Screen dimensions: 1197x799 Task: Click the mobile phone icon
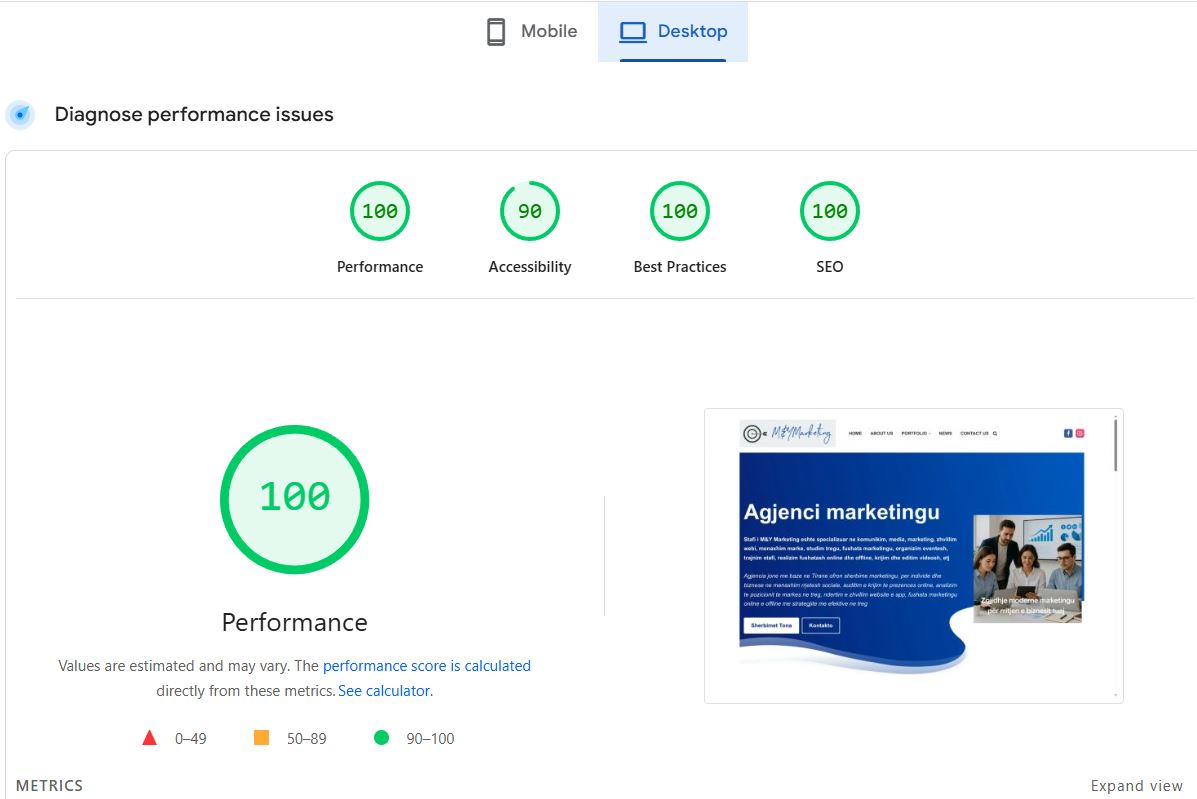click(496, 32)
